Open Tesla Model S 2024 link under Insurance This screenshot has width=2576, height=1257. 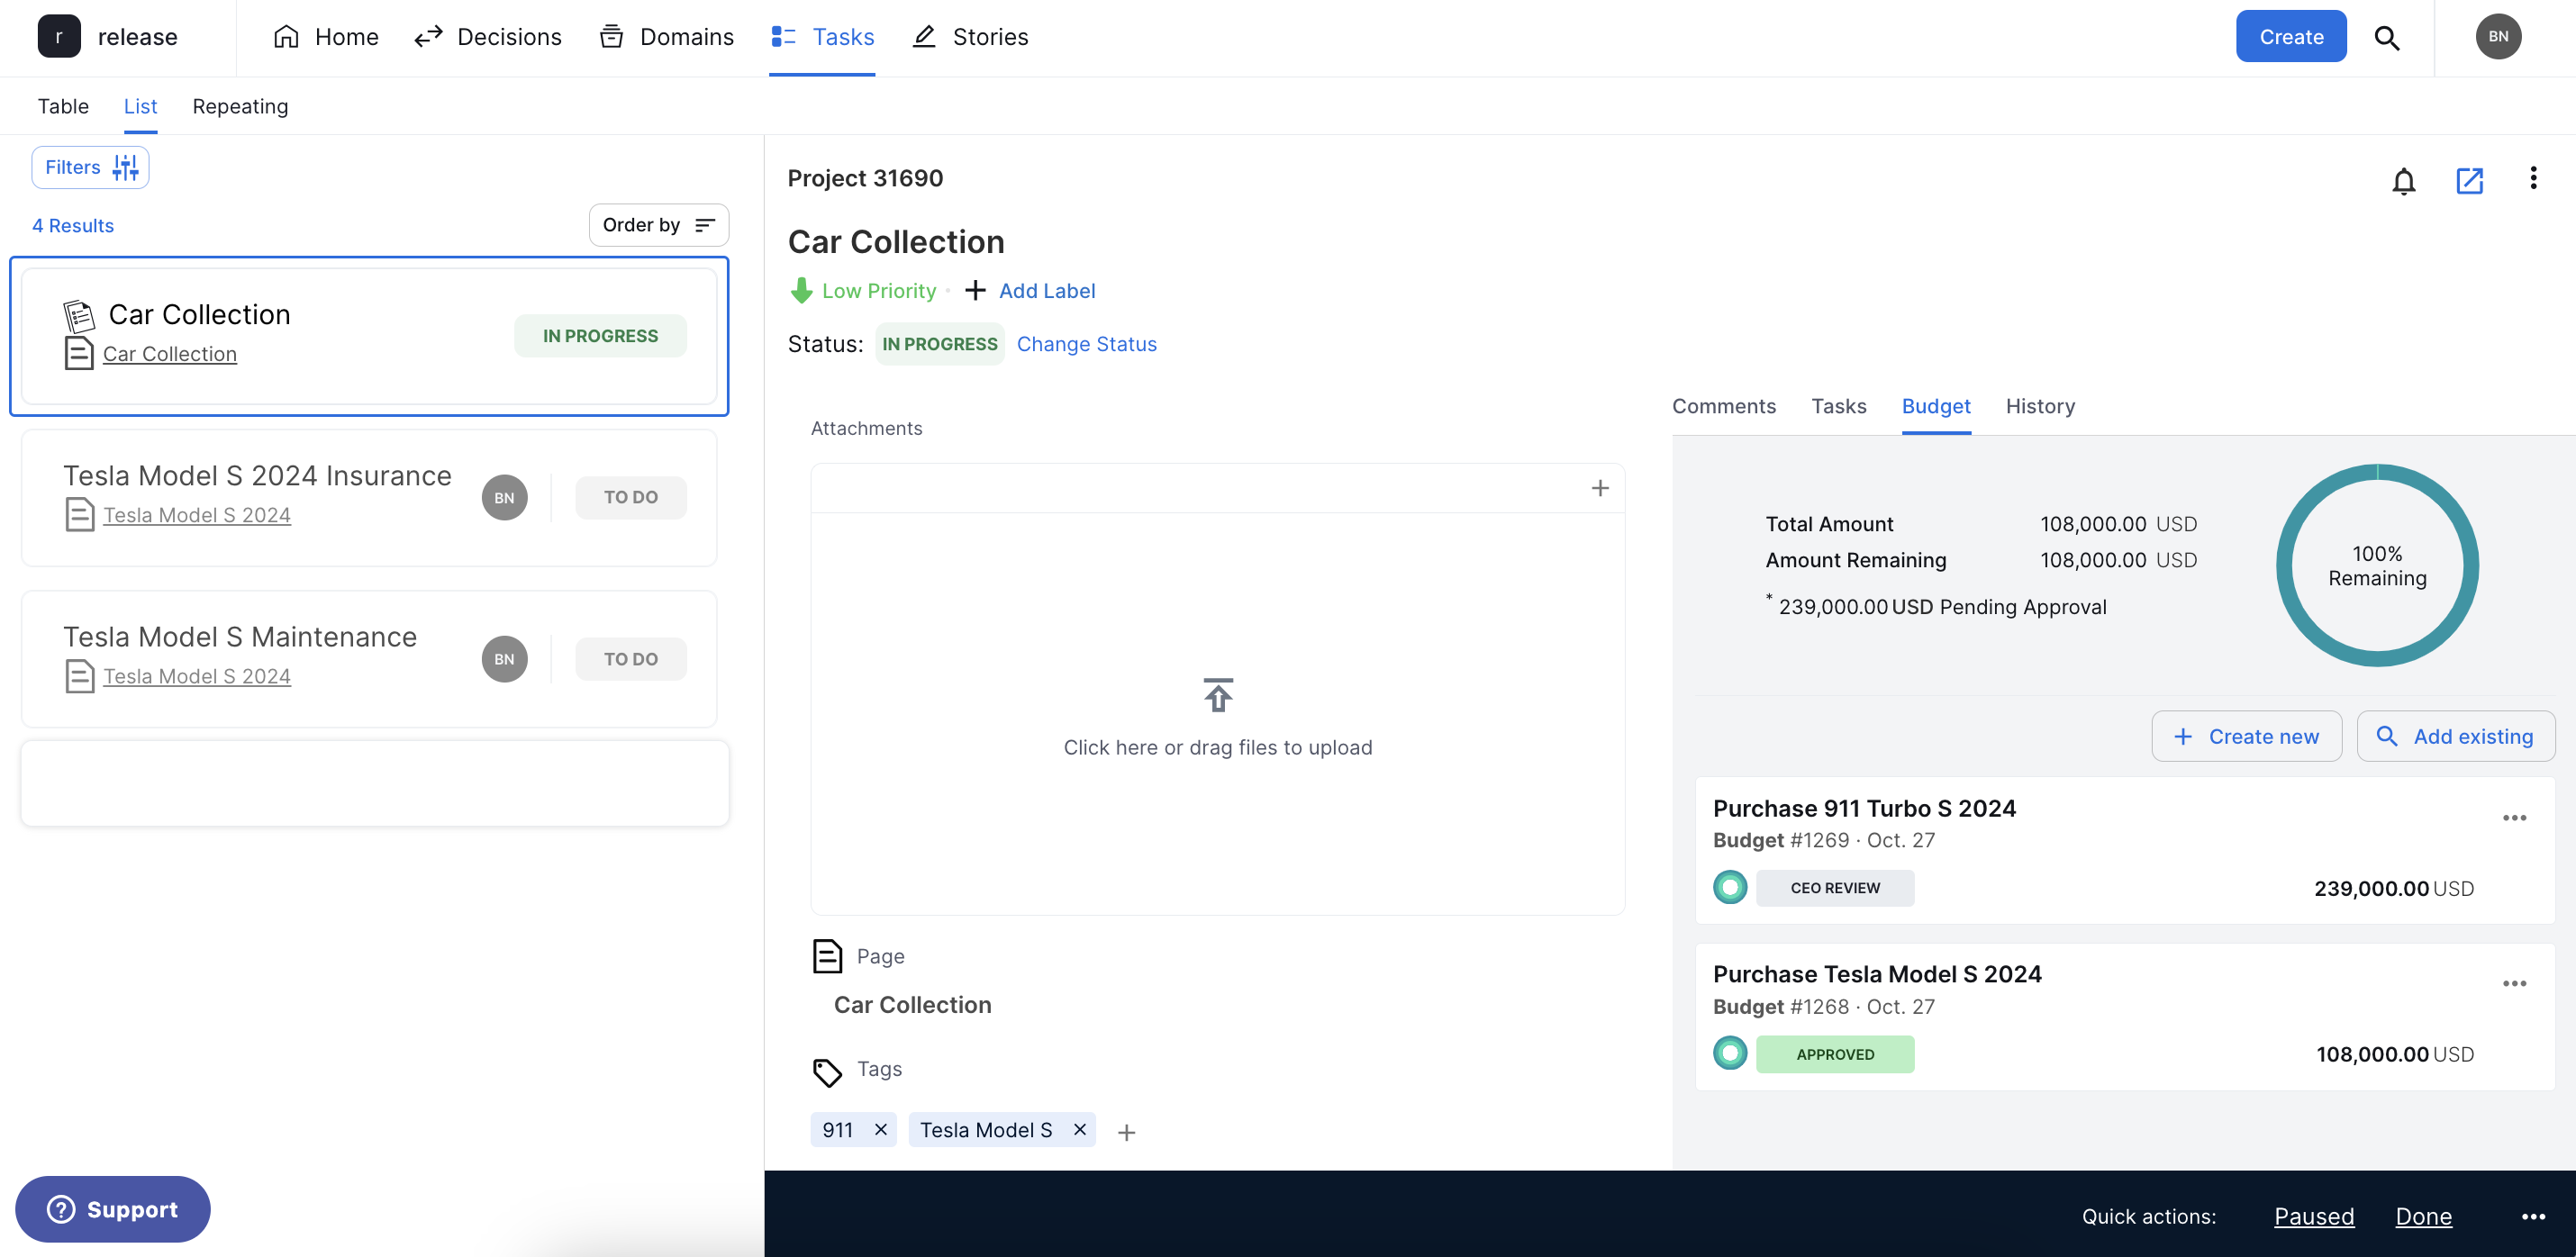(x=197, y=515)
